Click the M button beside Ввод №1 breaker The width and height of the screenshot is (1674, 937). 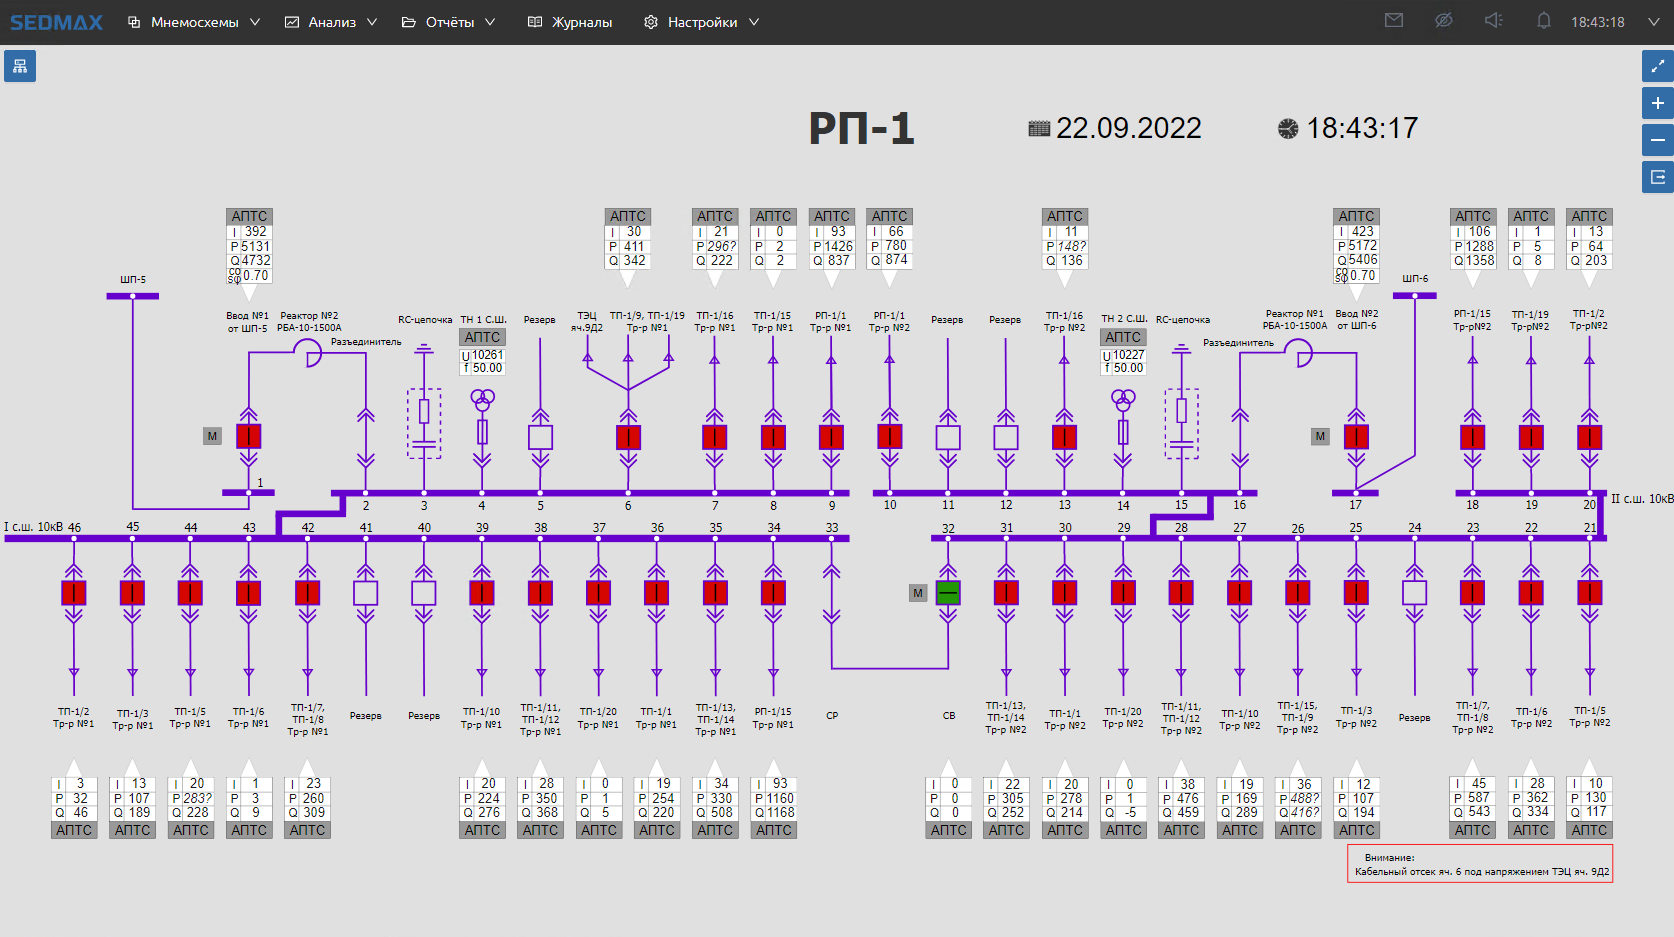(212, 436)
